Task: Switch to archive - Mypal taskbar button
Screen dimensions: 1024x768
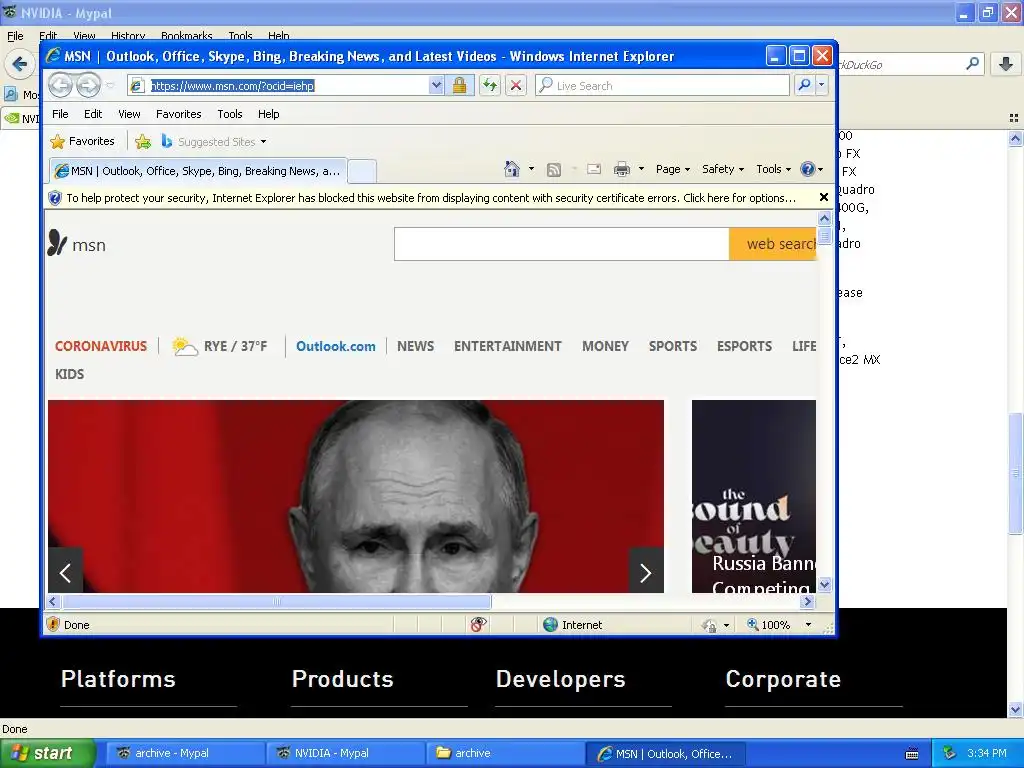Action: 183,753
